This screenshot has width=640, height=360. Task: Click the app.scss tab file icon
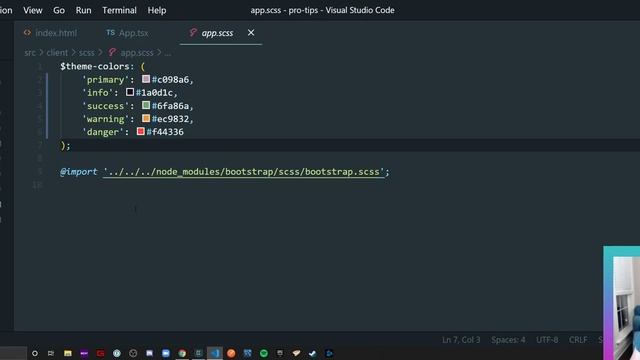tap(193, 33)
